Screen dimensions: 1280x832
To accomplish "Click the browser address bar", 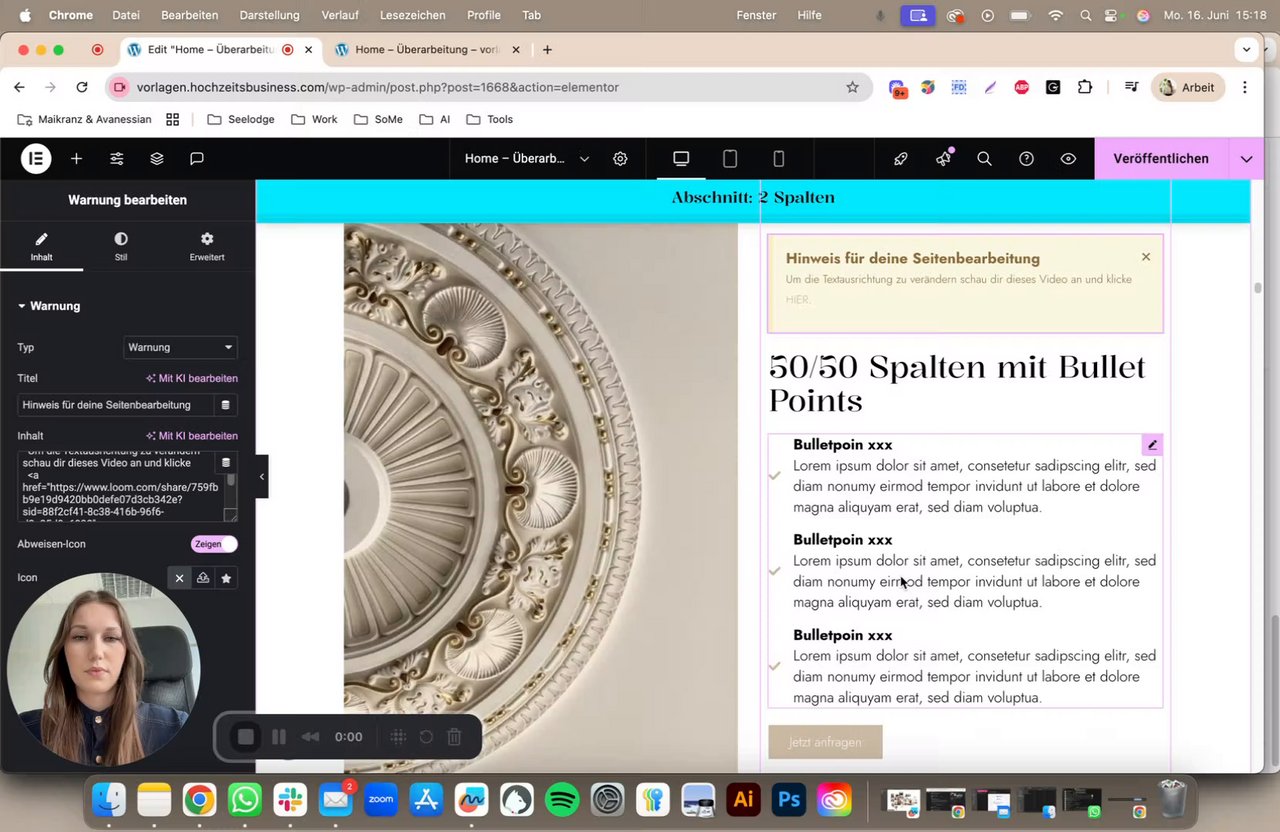I will pos(487,87).
